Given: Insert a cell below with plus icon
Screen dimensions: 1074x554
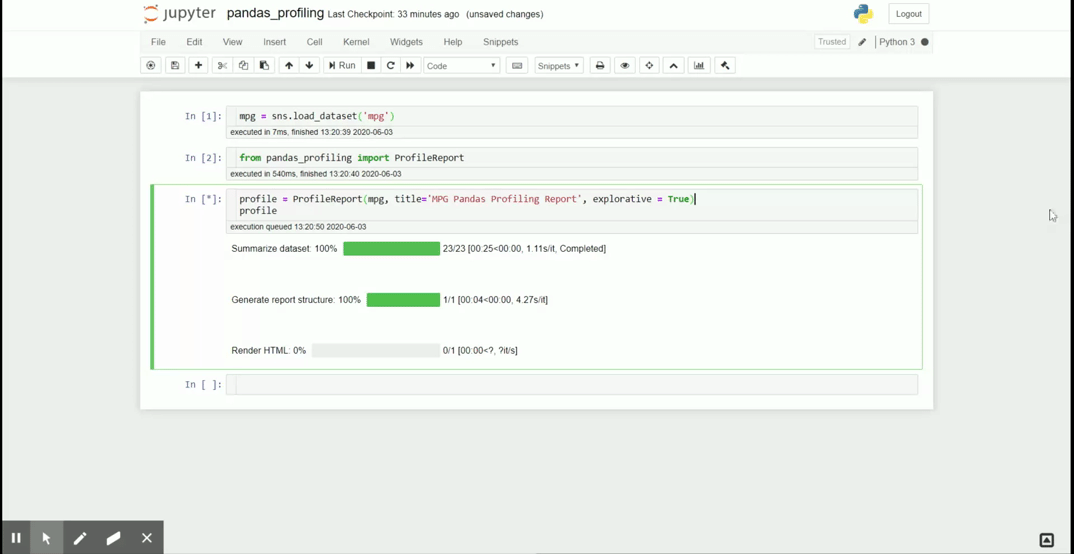Looking at the screenshot, I should pyautogui.click(x=198, y=66).
